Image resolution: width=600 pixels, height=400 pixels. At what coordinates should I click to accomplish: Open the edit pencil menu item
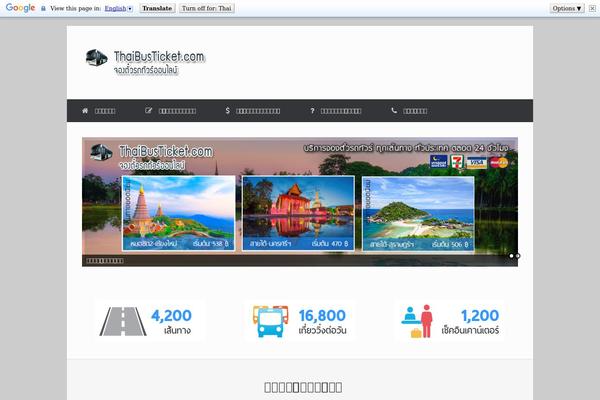[171, 111]
